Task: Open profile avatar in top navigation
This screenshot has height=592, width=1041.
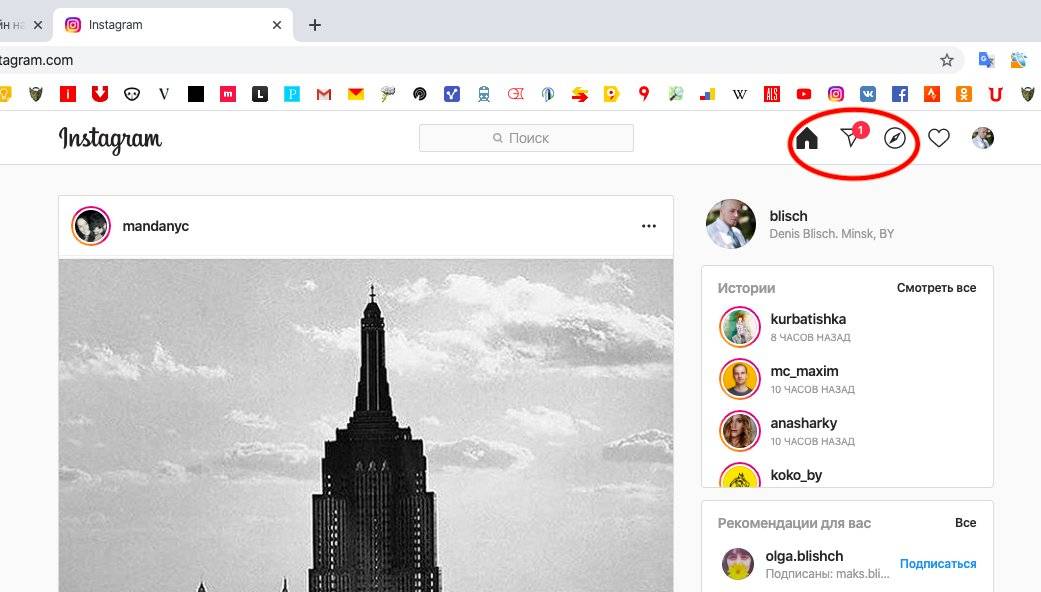Action: [x=982, y=138]
